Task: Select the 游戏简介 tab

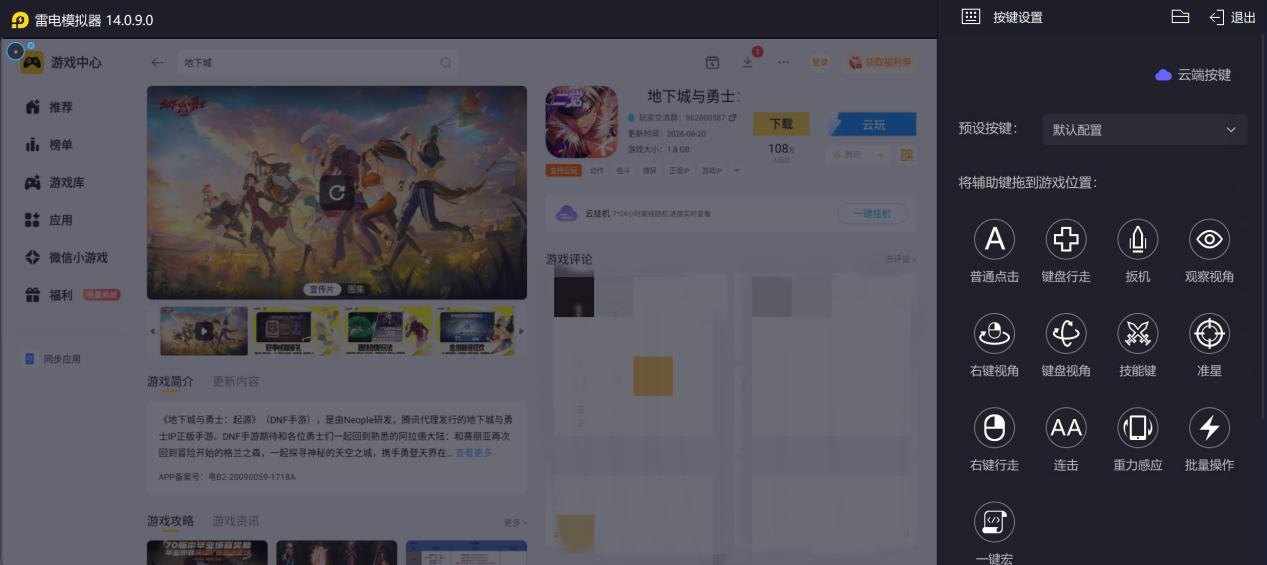Action: [170, 382]
